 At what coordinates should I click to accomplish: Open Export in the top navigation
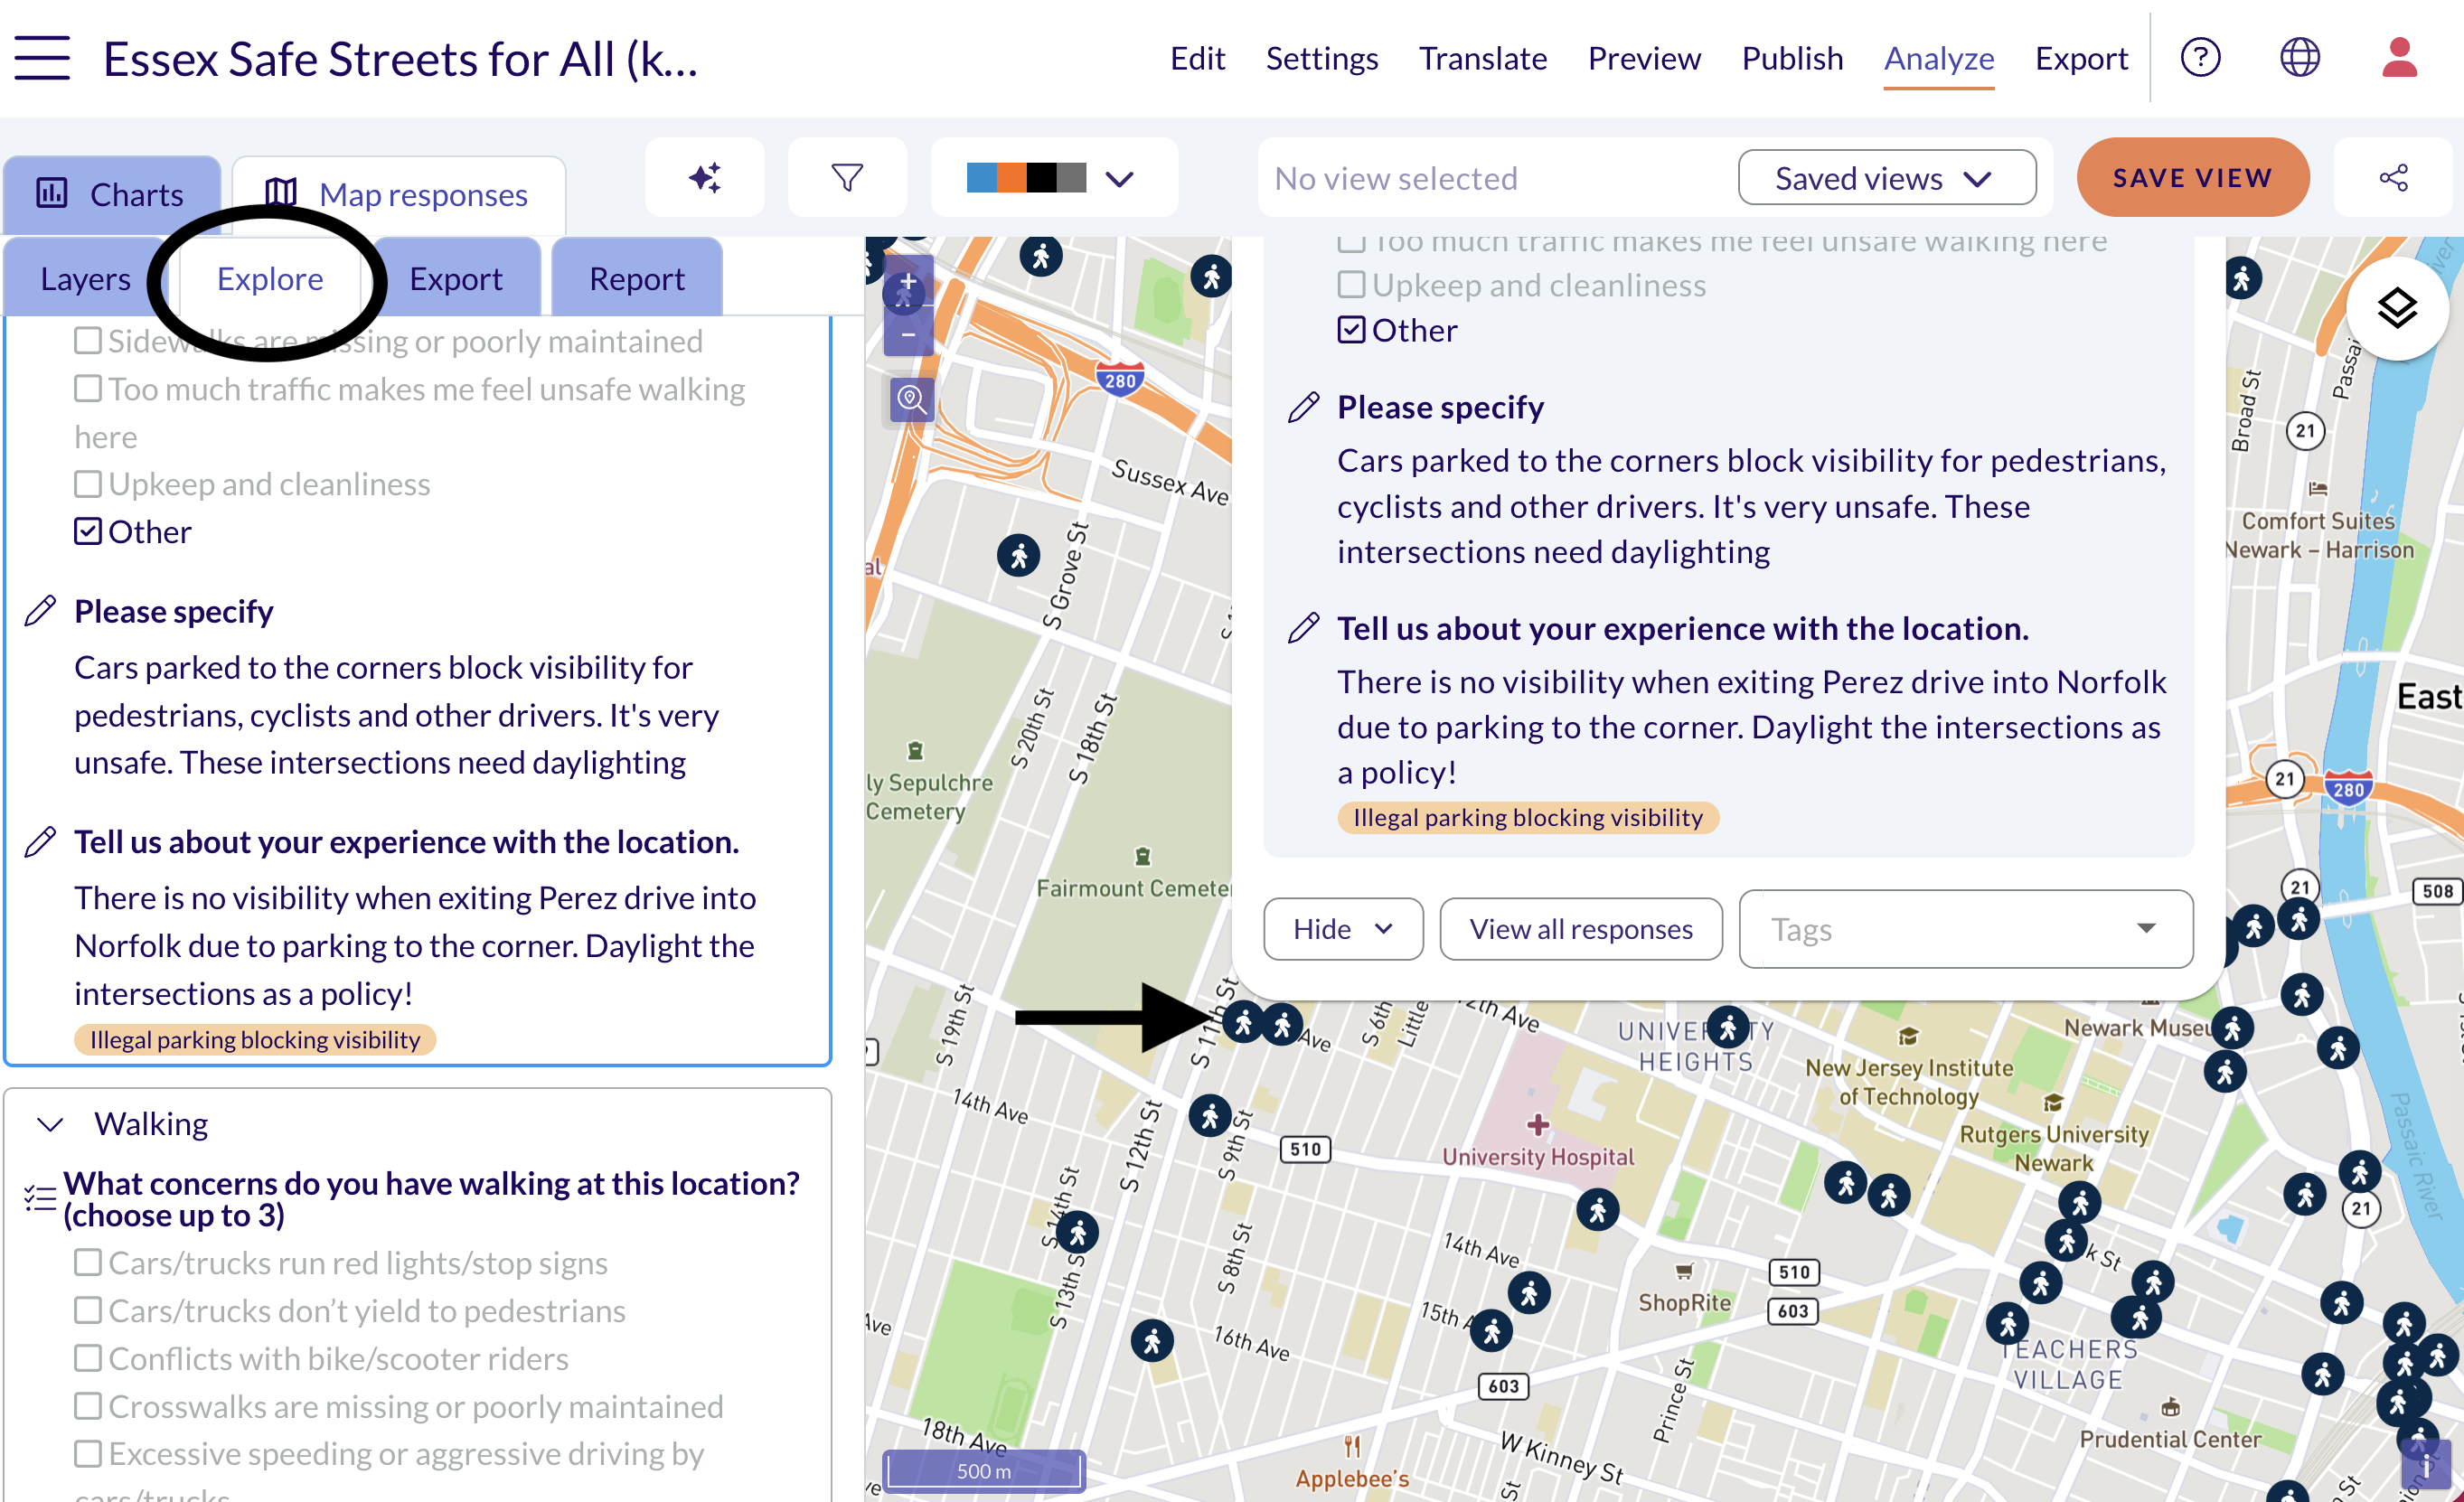click(2081, 58)
